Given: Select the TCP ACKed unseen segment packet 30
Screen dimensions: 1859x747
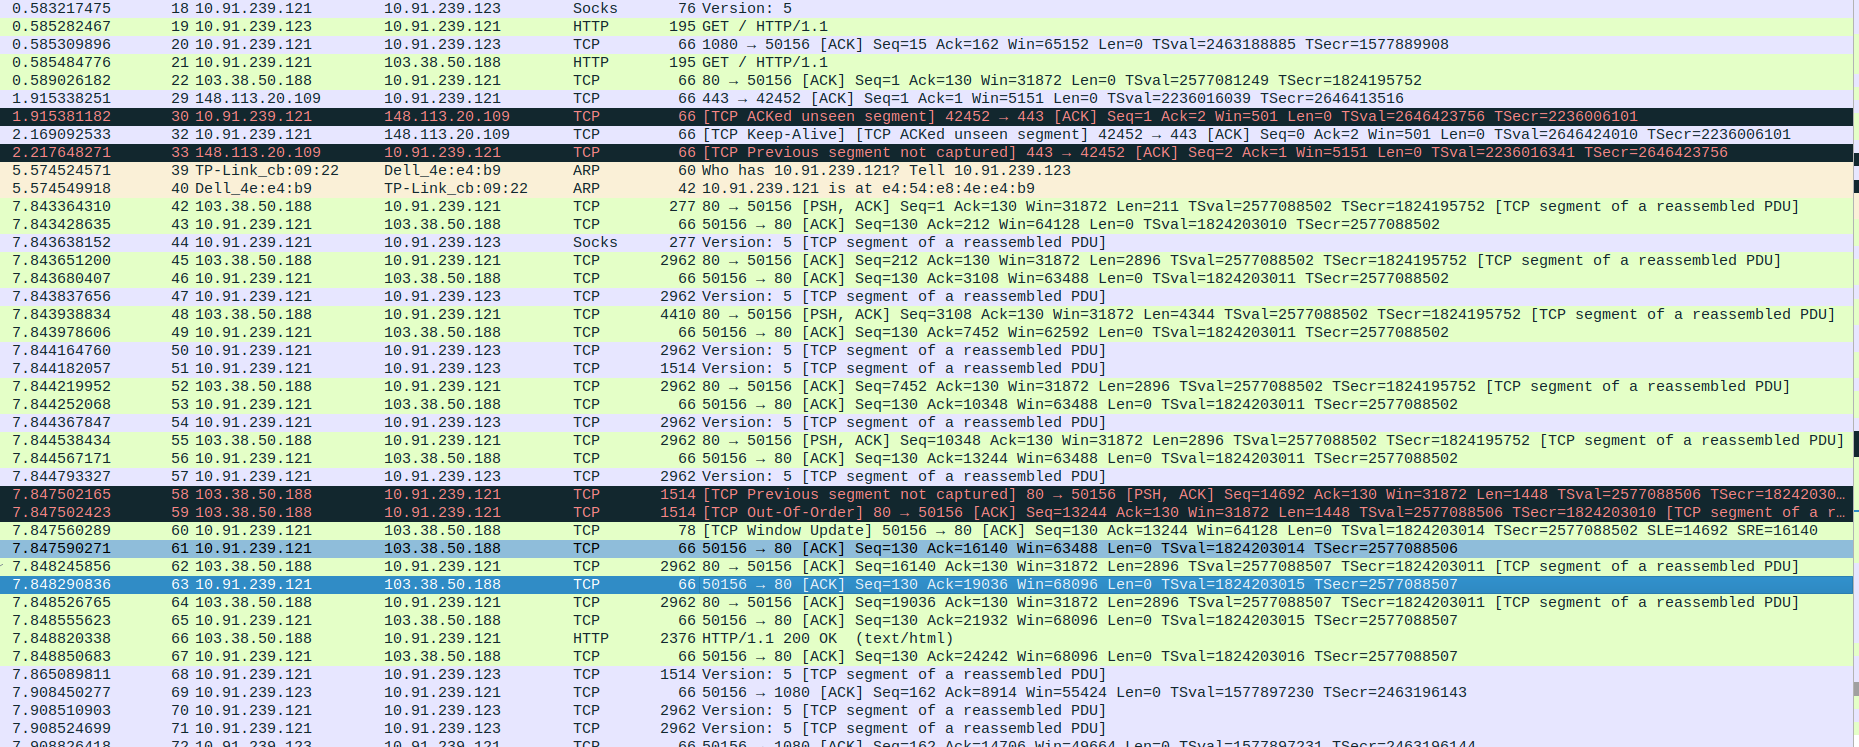Looking at the screenshot, I should 700,116.
